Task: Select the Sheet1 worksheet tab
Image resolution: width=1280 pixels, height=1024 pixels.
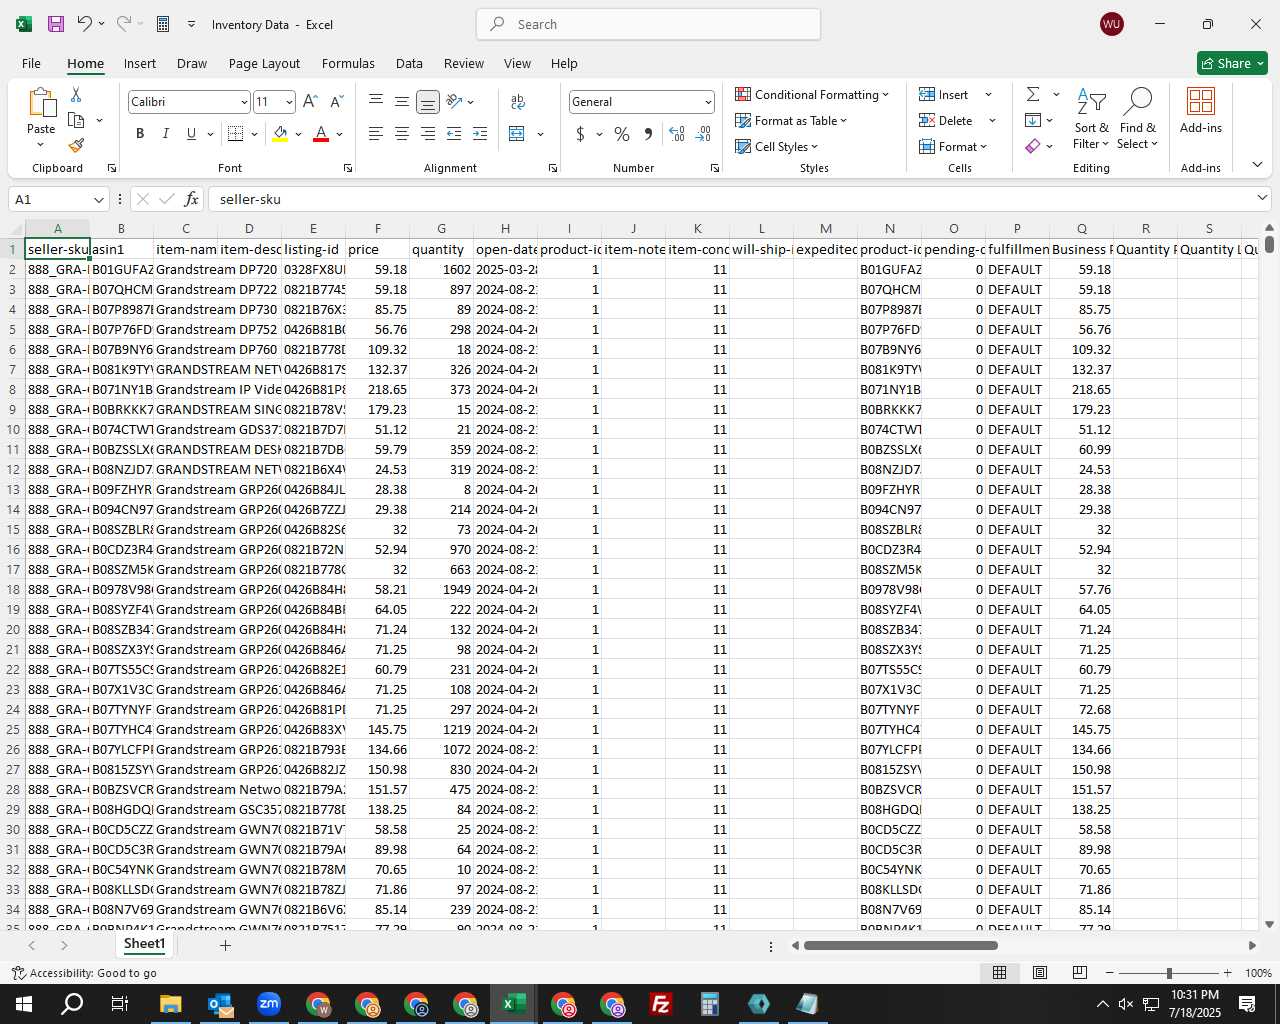Action: click(x=144, y=944)
